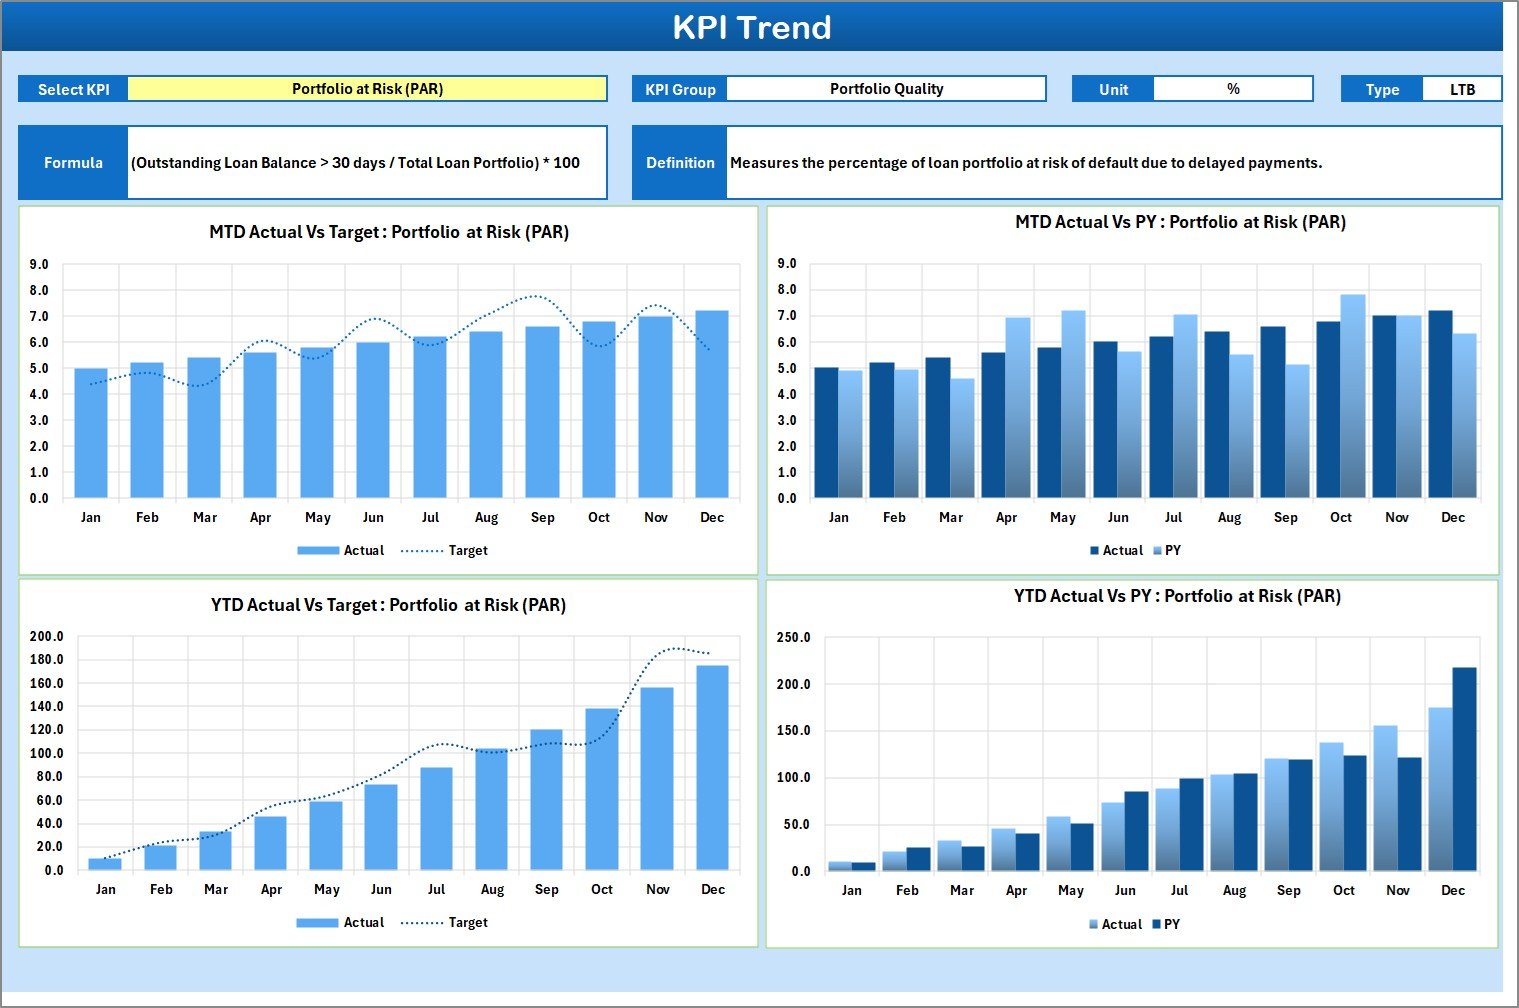This screenshot has height=1008, width=1519.
Task: Click the Unit field displaying %
Action: (x=1234, y=88)
